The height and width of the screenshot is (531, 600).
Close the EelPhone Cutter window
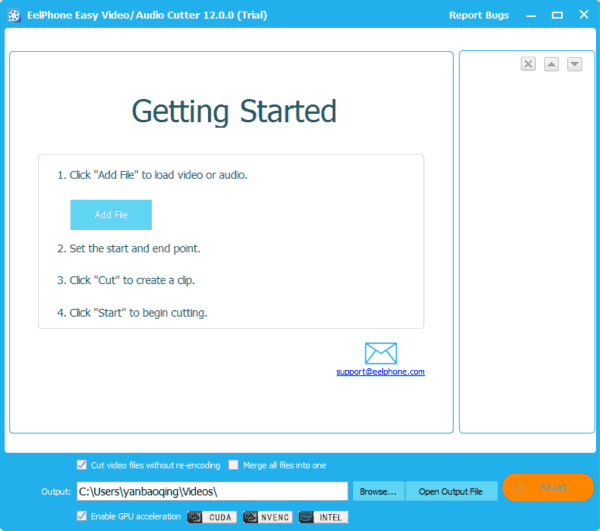(584, 15)
